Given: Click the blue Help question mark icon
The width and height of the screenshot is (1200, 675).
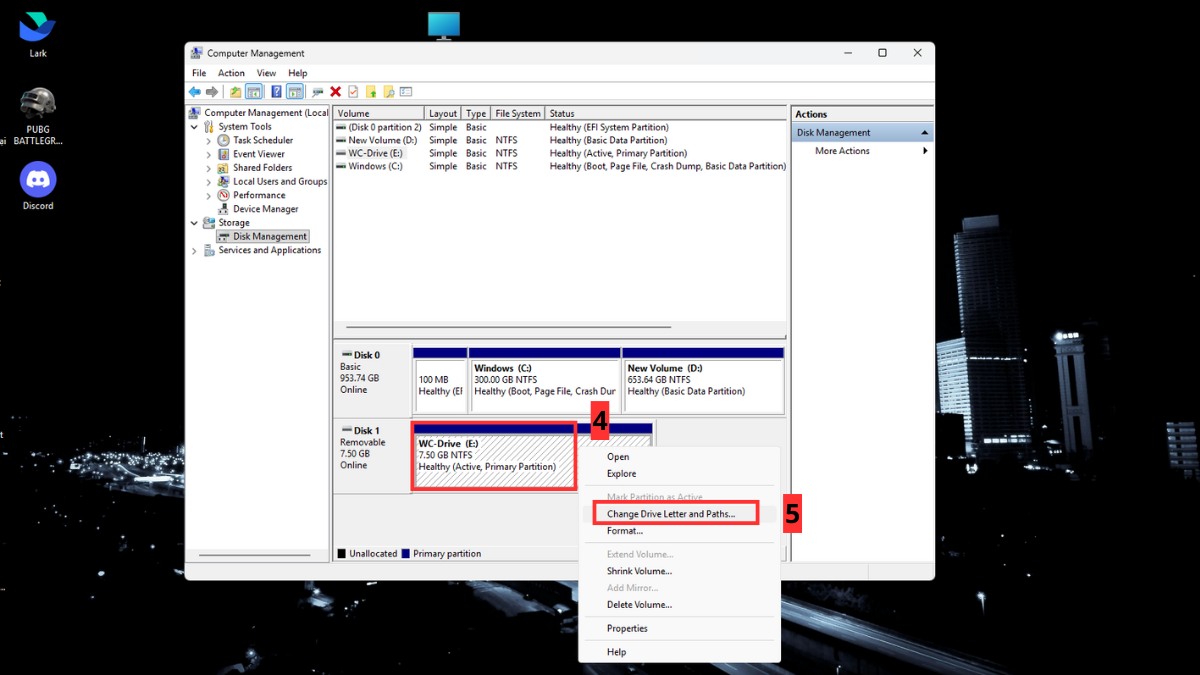Looking at the screenshot, I should point(276,92).
